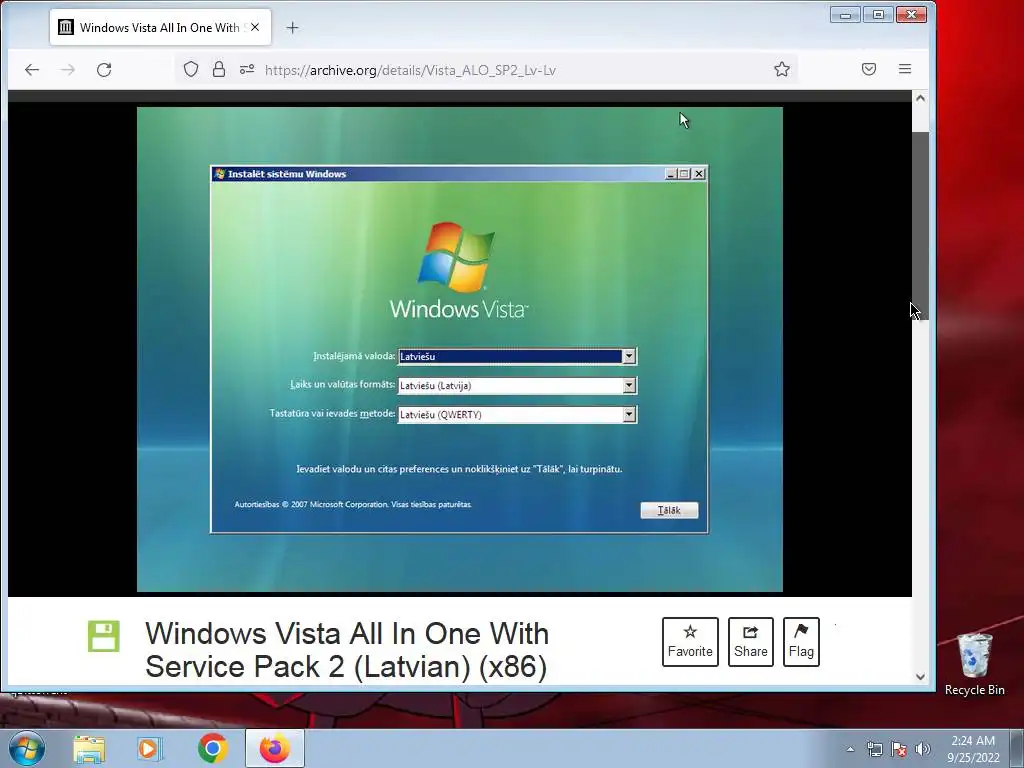1024x768 pixels.
Task: Click the vertical scrollbar thumb
Action: click(920, 225)
